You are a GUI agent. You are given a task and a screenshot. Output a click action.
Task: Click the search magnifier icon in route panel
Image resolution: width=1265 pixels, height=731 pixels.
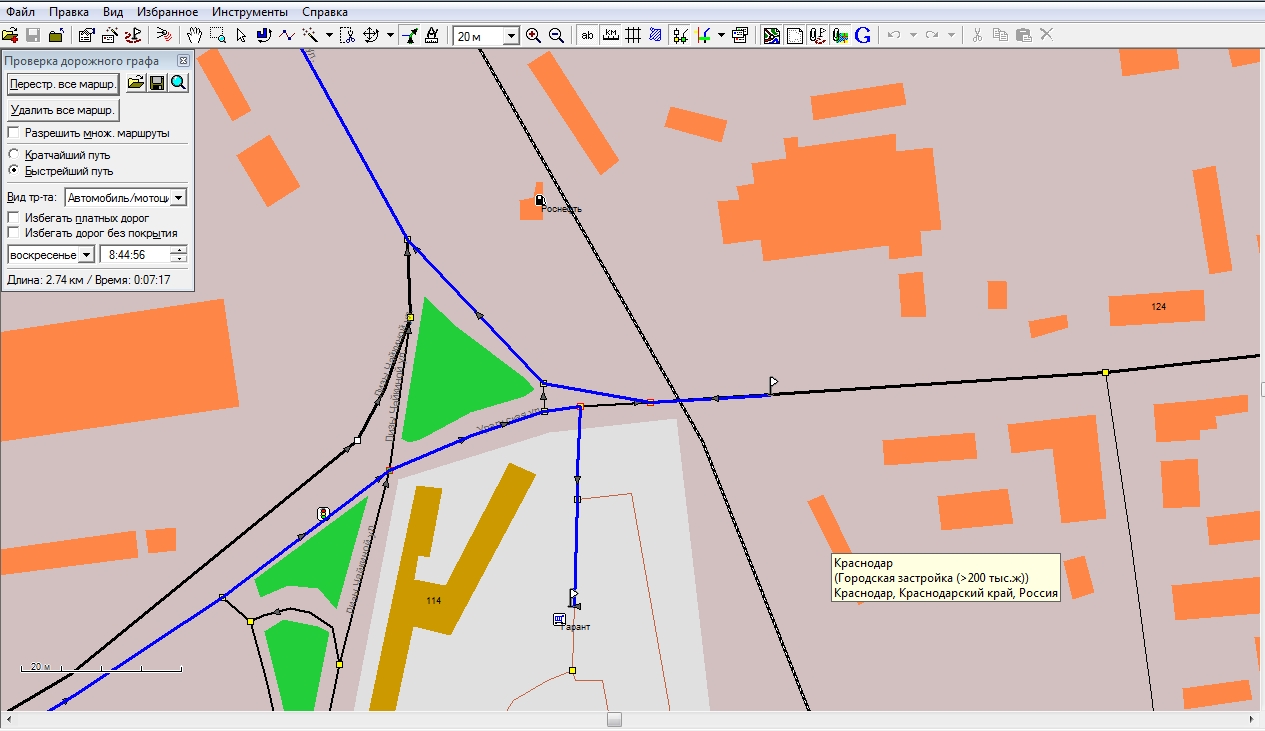point(178,83)
